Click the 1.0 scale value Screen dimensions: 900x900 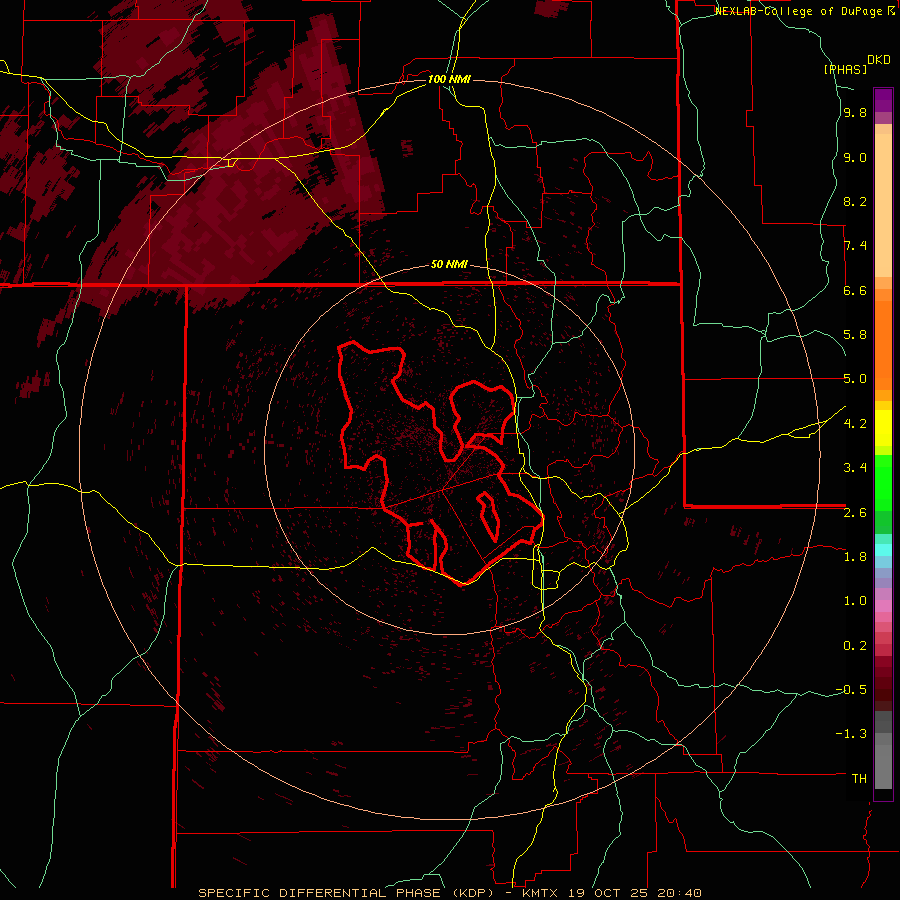[855, 601]
